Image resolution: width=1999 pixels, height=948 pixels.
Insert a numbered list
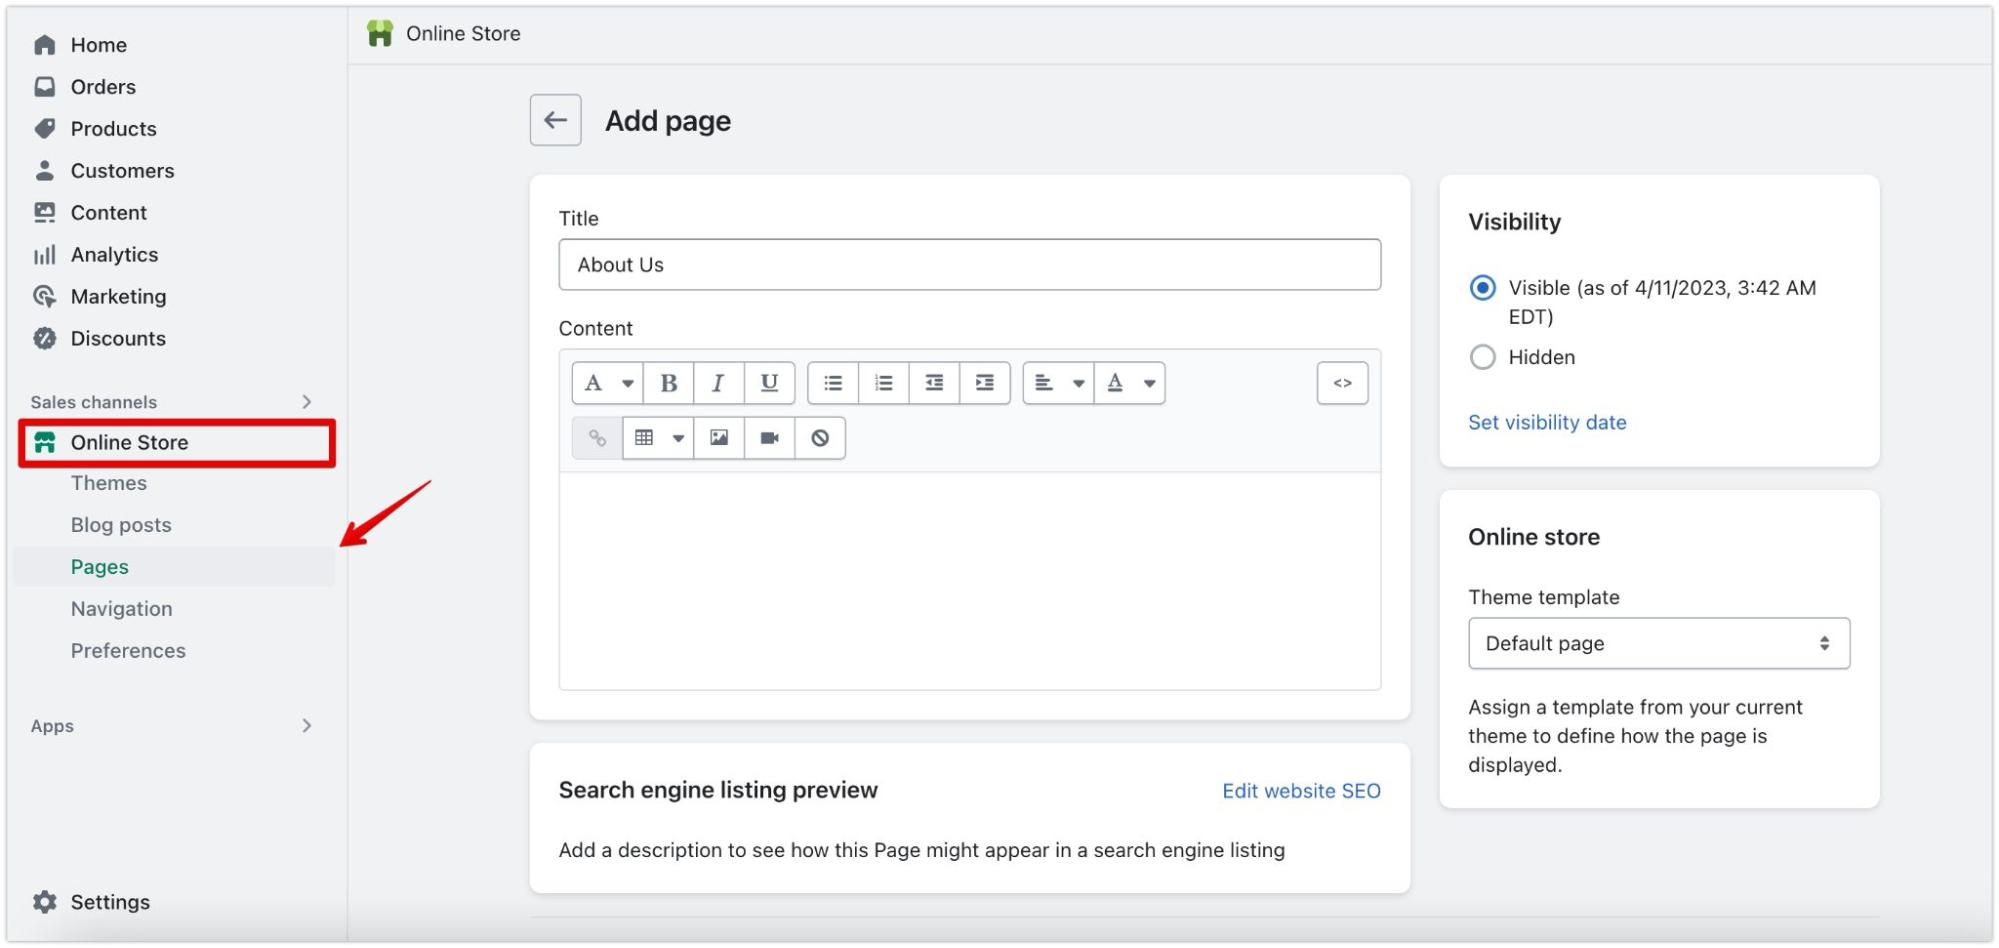click(x=884, y=382)
